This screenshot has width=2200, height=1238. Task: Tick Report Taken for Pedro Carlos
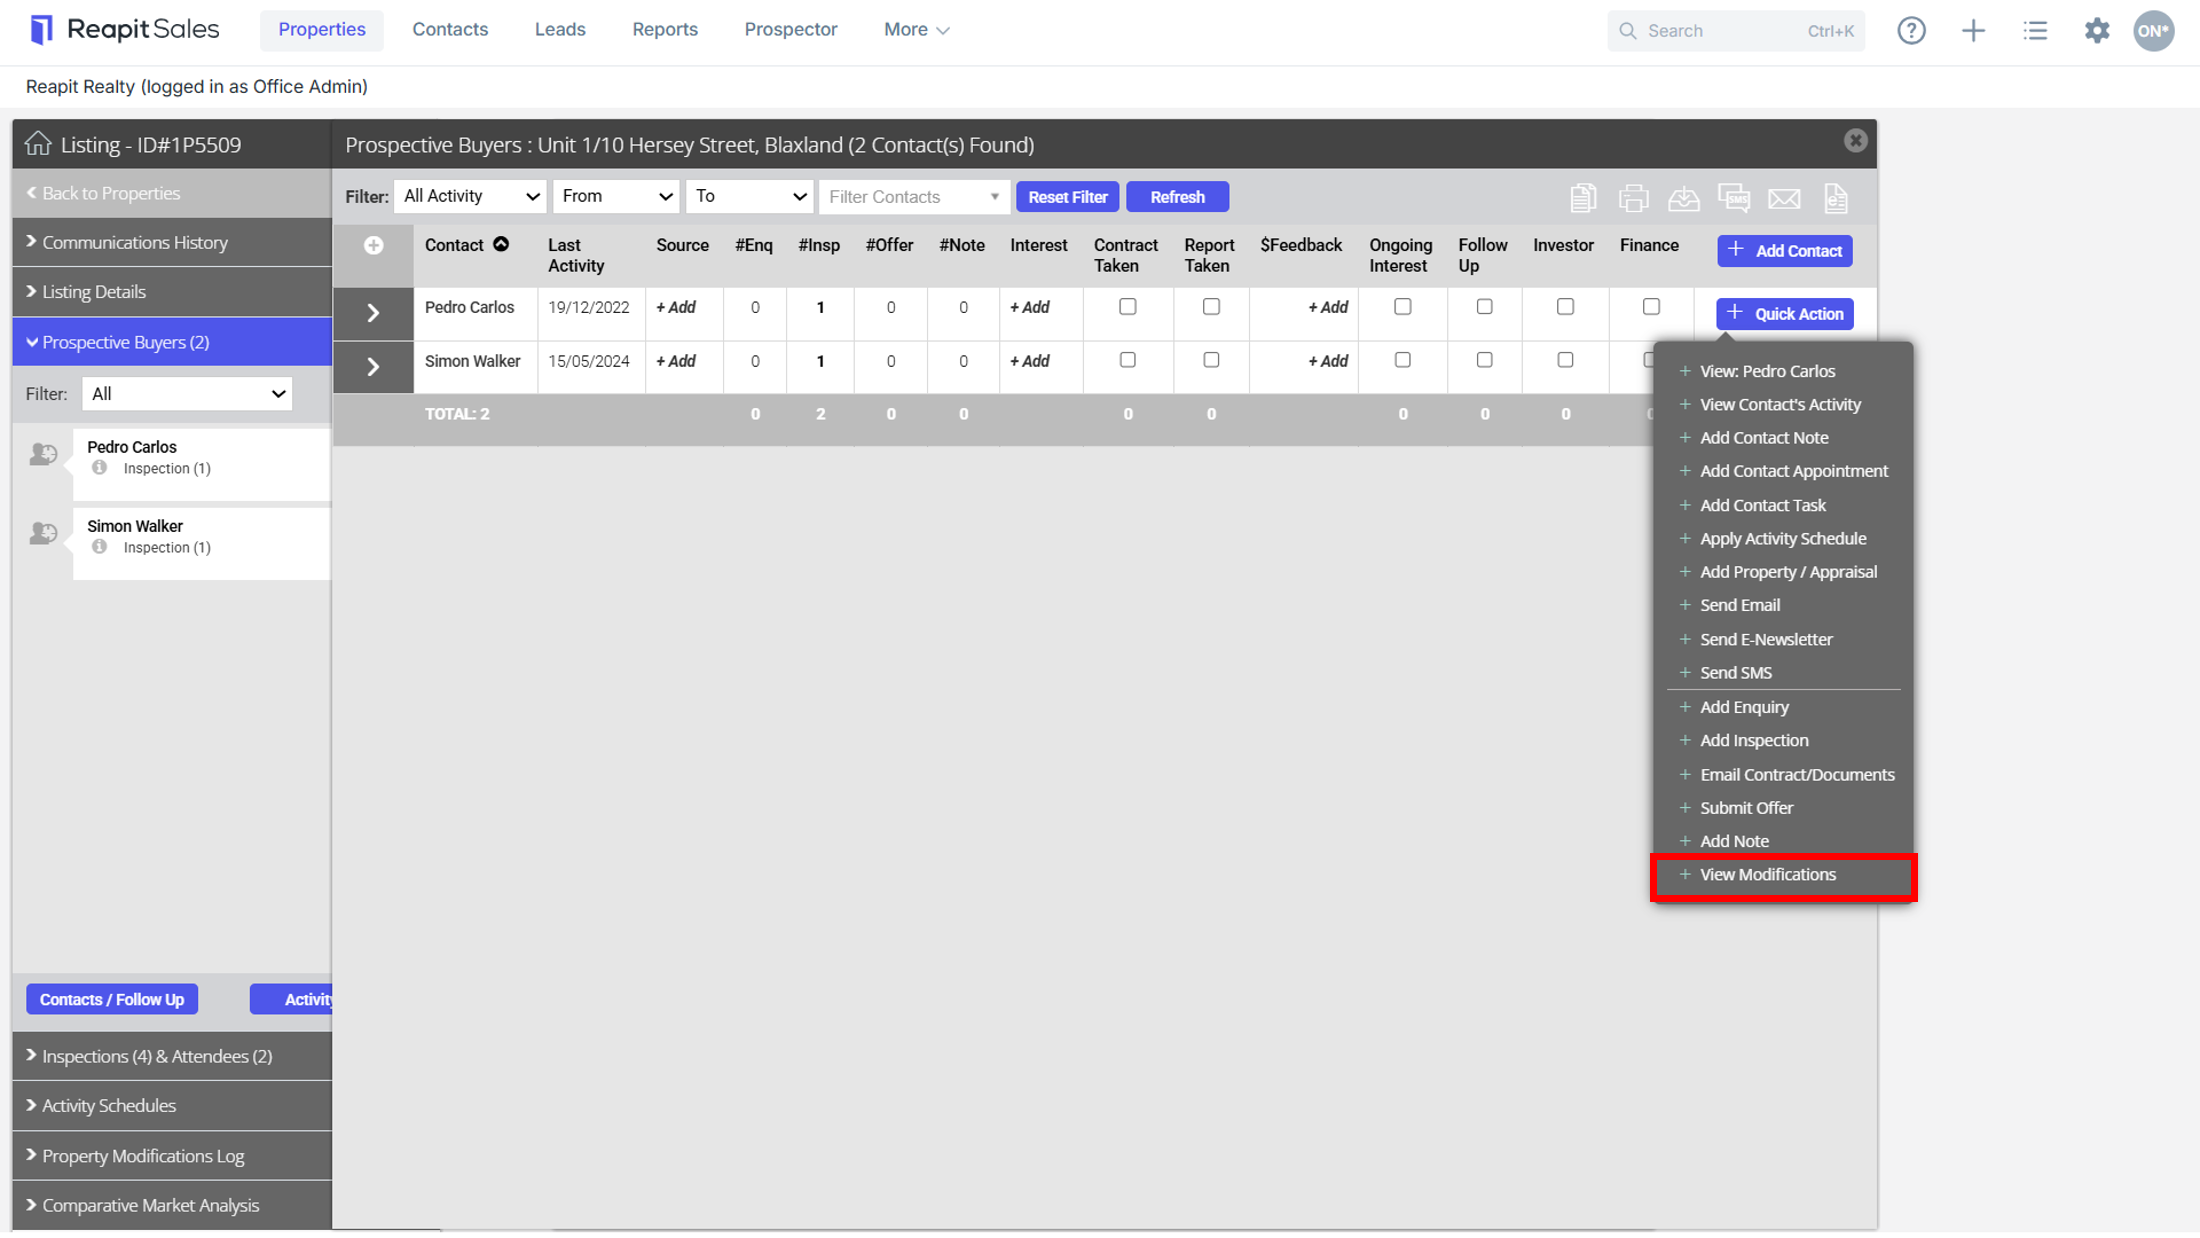[x=1211, y=307]
